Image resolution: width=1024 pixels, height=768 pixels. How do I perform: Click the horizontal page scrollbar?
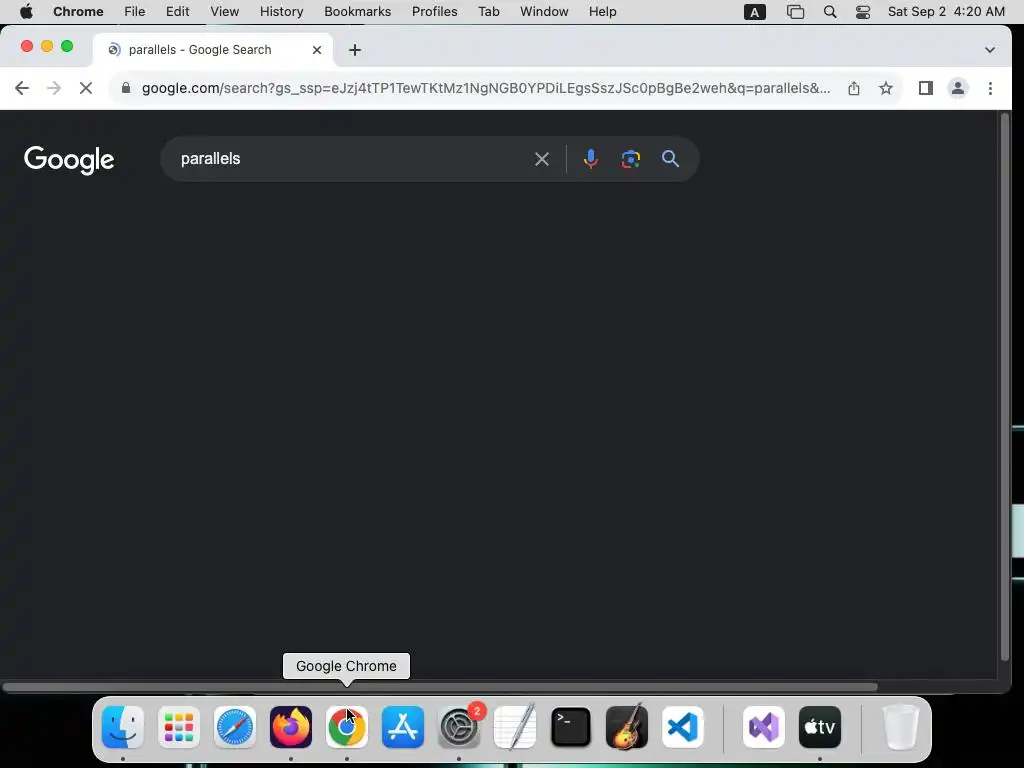tap(440, 686)
